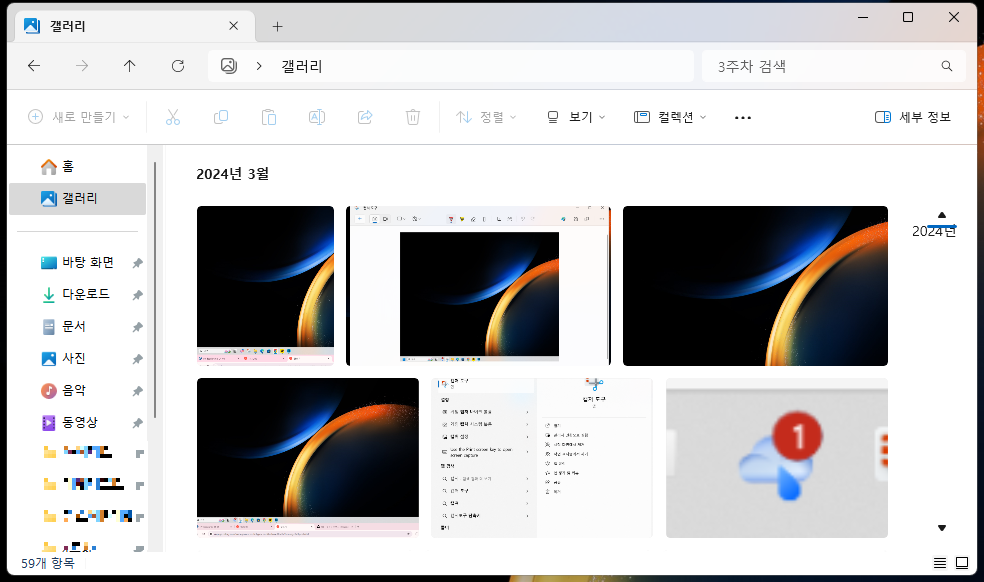Viewport: 984px width, 582px height.
Task: Select the 갤러리 window tab
Action: (x=135, y=26)
